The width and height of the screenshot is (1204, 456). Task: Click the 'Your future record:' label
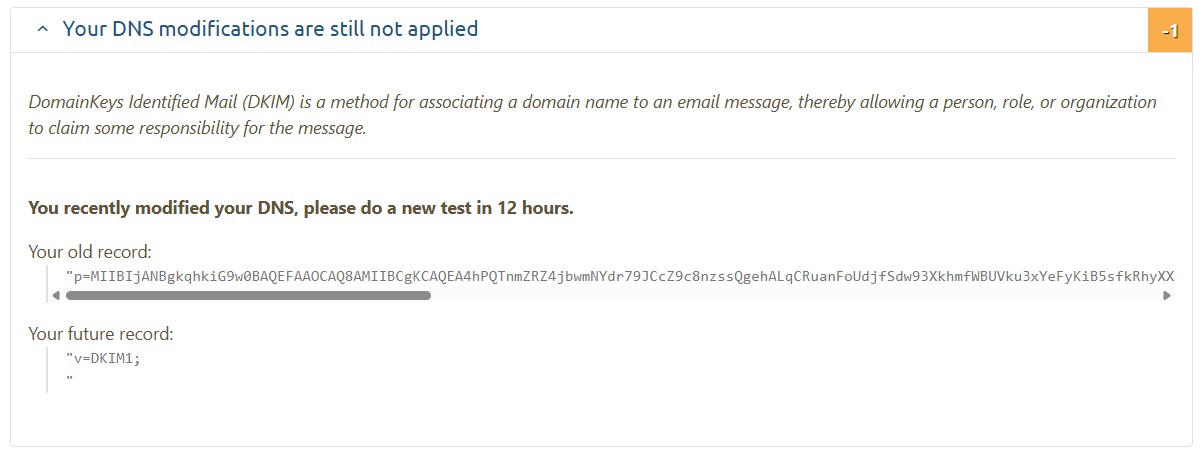[101, 334]
